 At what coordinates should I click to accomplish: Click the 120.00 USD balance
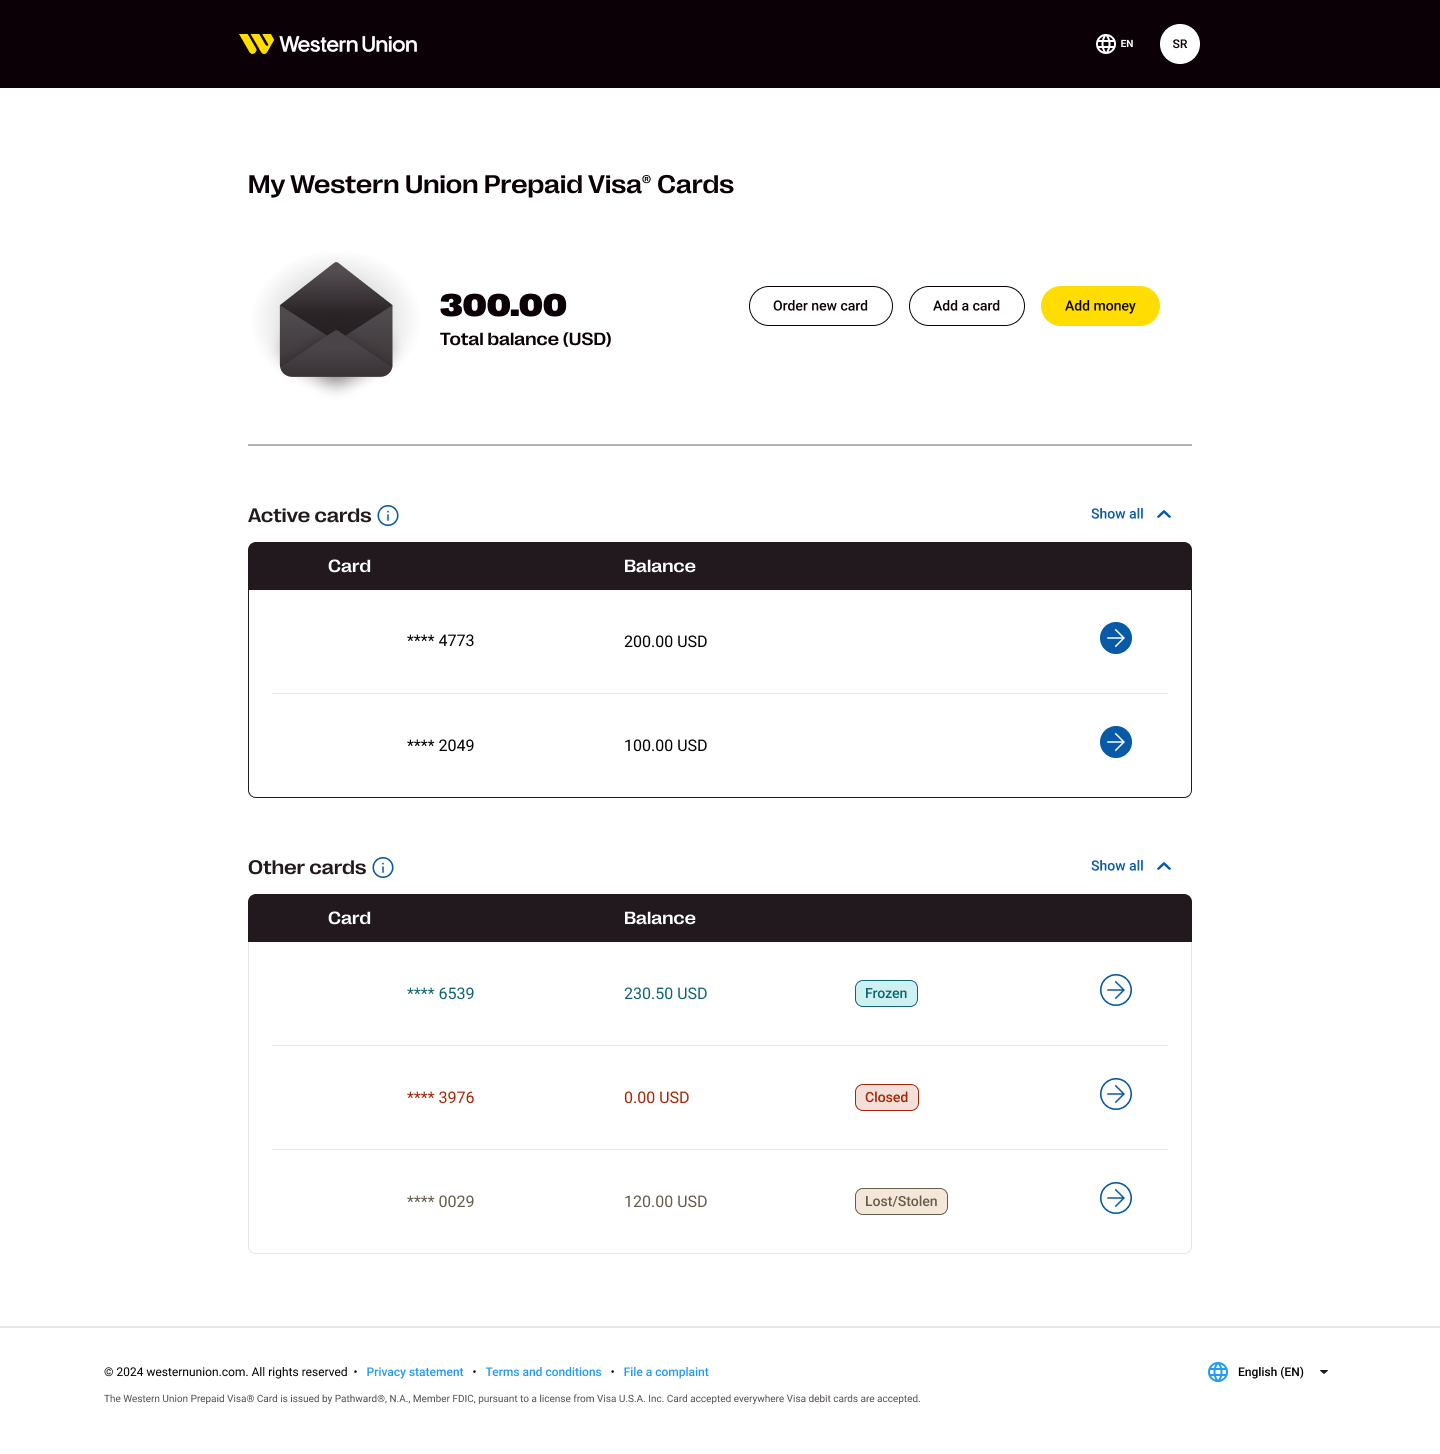[666, 1202]
